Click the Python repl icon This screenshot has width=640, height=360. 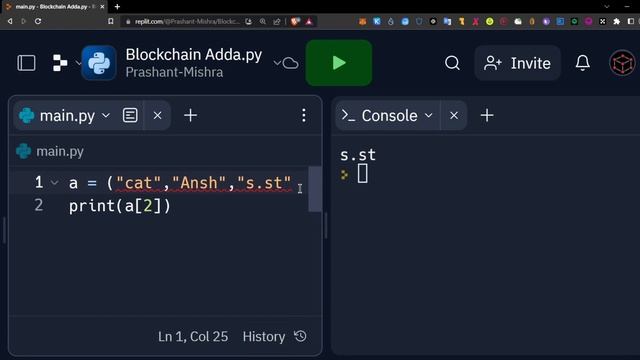[x=99, y=63]
